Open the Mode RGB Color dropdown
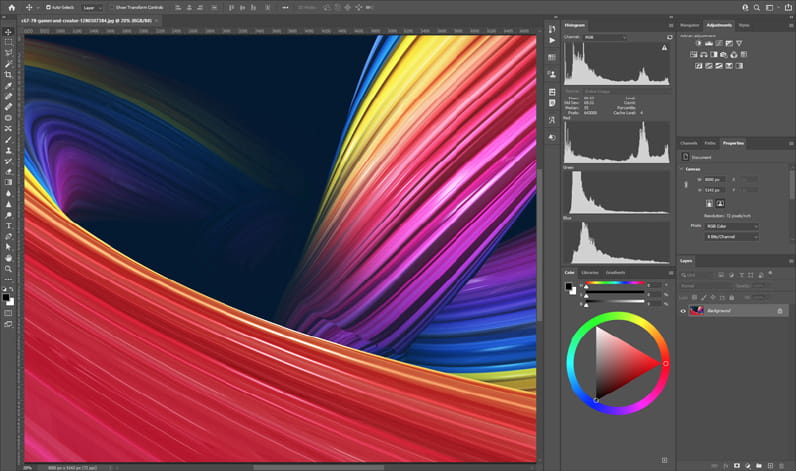This screenshot has height=471, width=796. (x=732, y=226)
